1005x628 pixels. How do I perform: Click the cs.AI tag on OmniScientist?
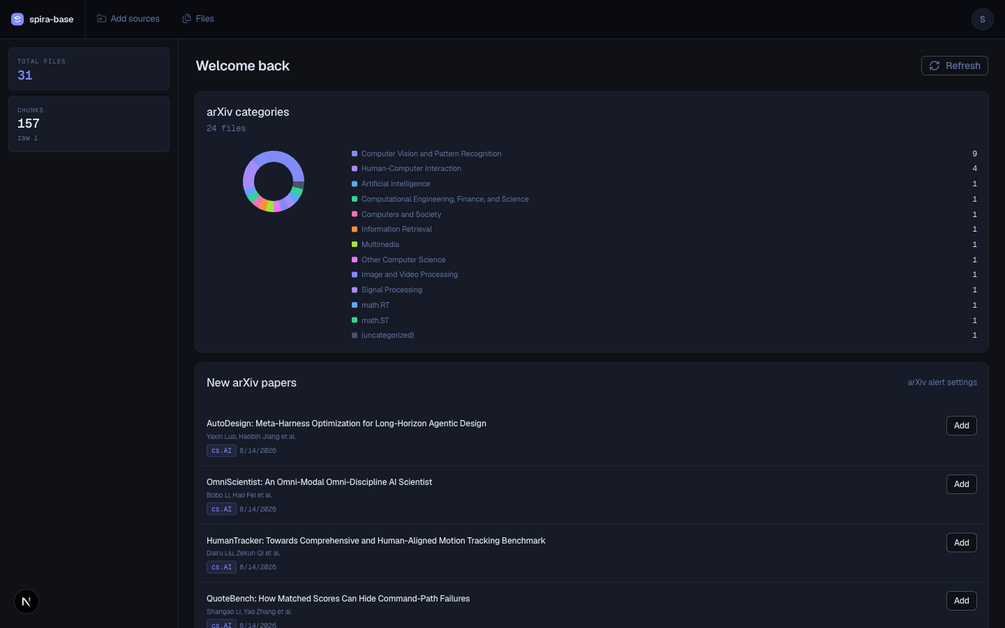tap(221, 509)
